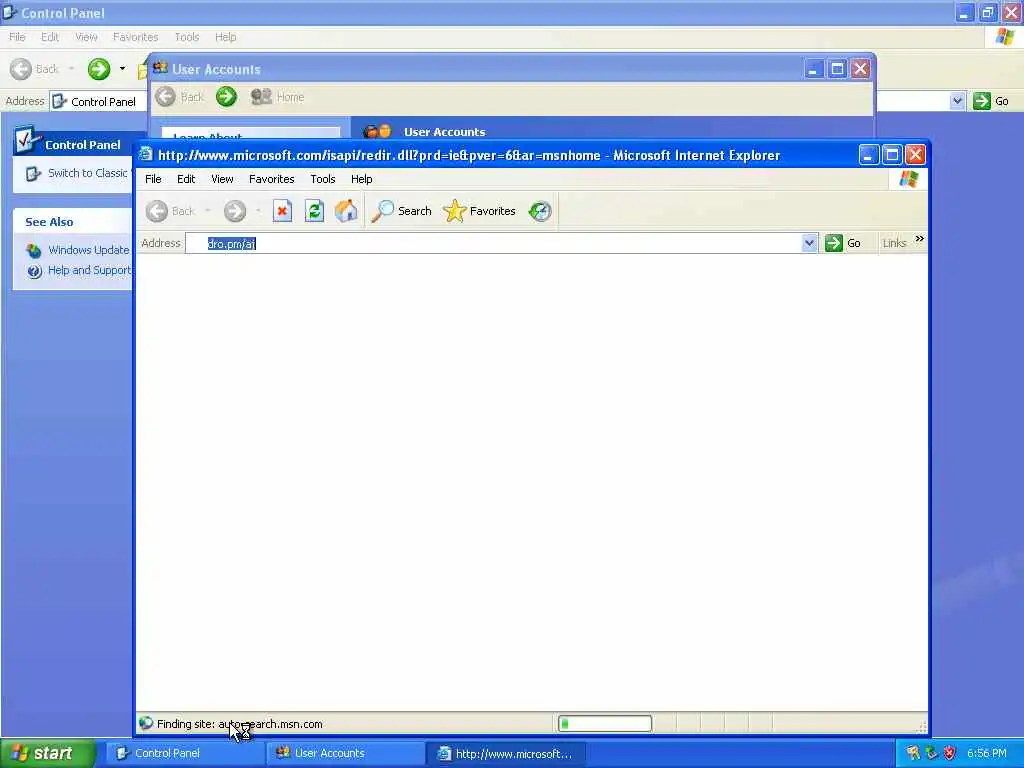
Task: Click the Windows flag logo in Internet Explorer
Action: click(x=909, y=179)
